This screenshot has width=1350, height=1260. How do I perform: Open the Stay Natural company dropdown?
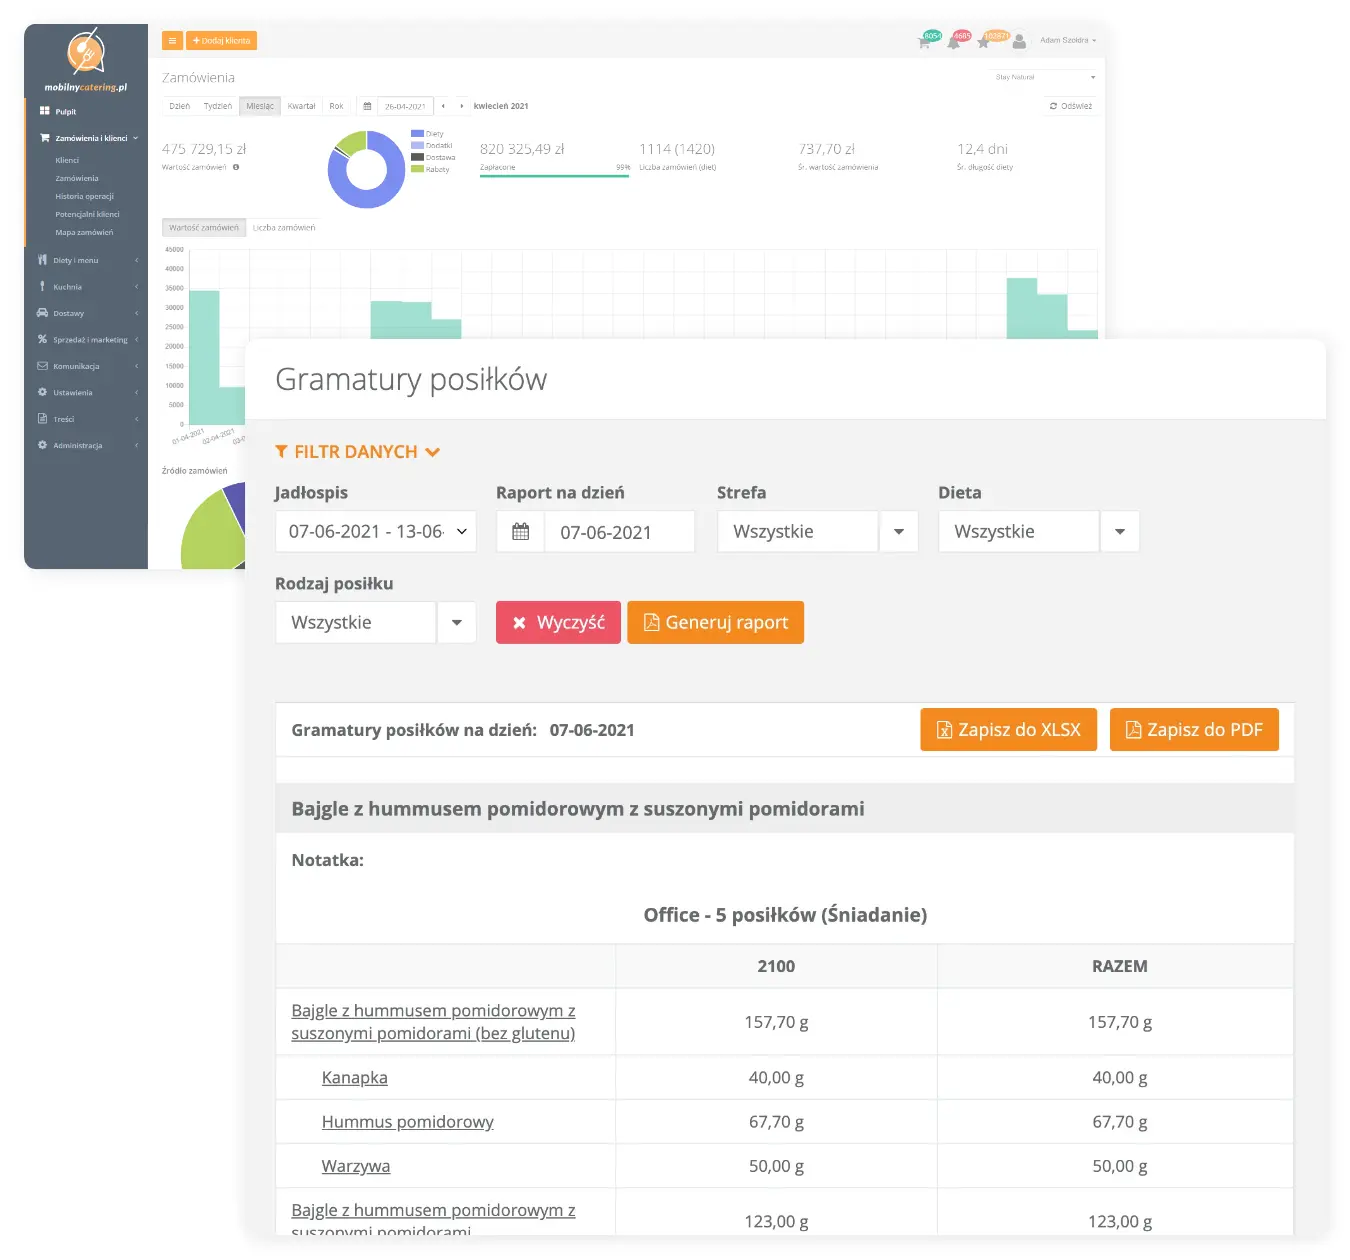point(1043,77)
